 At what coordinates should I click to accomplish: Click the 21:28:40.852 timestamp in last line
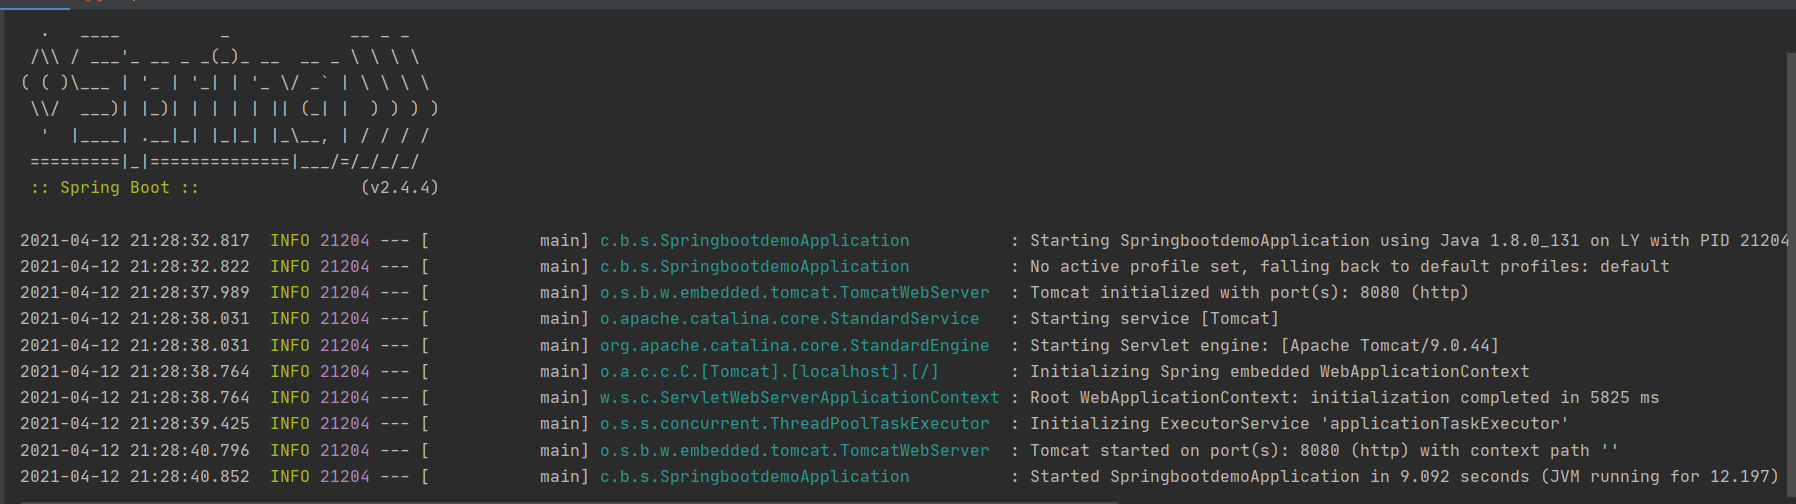189,477
